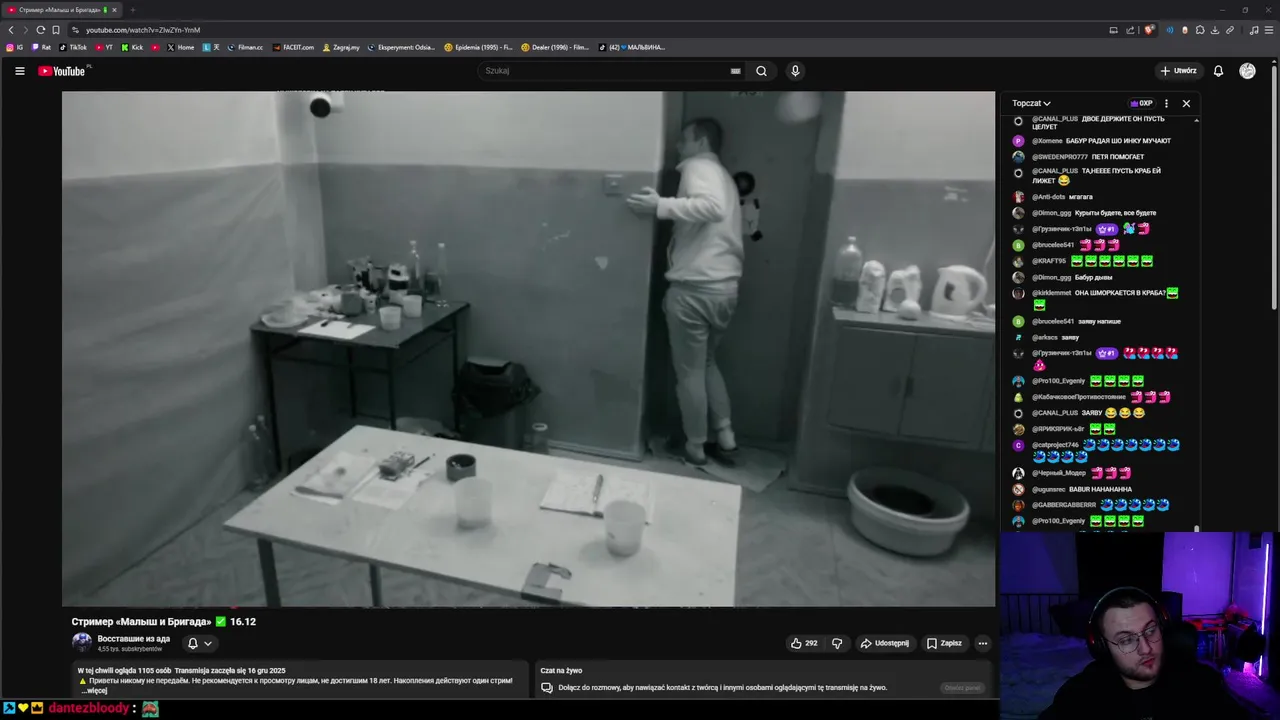Open the Filman.cc bookmark
The width and height of the screenshot is (1280, 720).
(x=245, y=47)
